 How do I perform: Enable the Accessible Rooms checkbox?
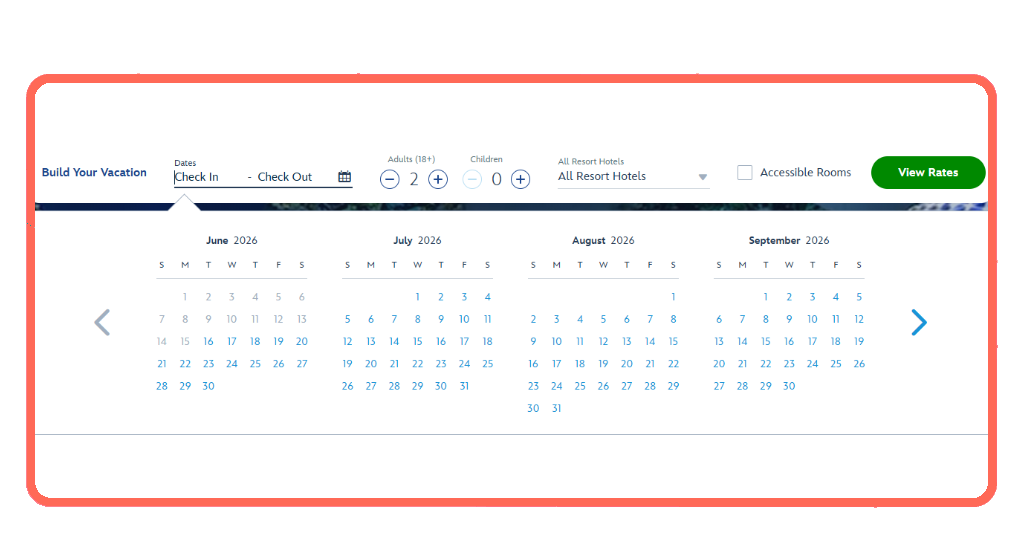click(744, 172)
